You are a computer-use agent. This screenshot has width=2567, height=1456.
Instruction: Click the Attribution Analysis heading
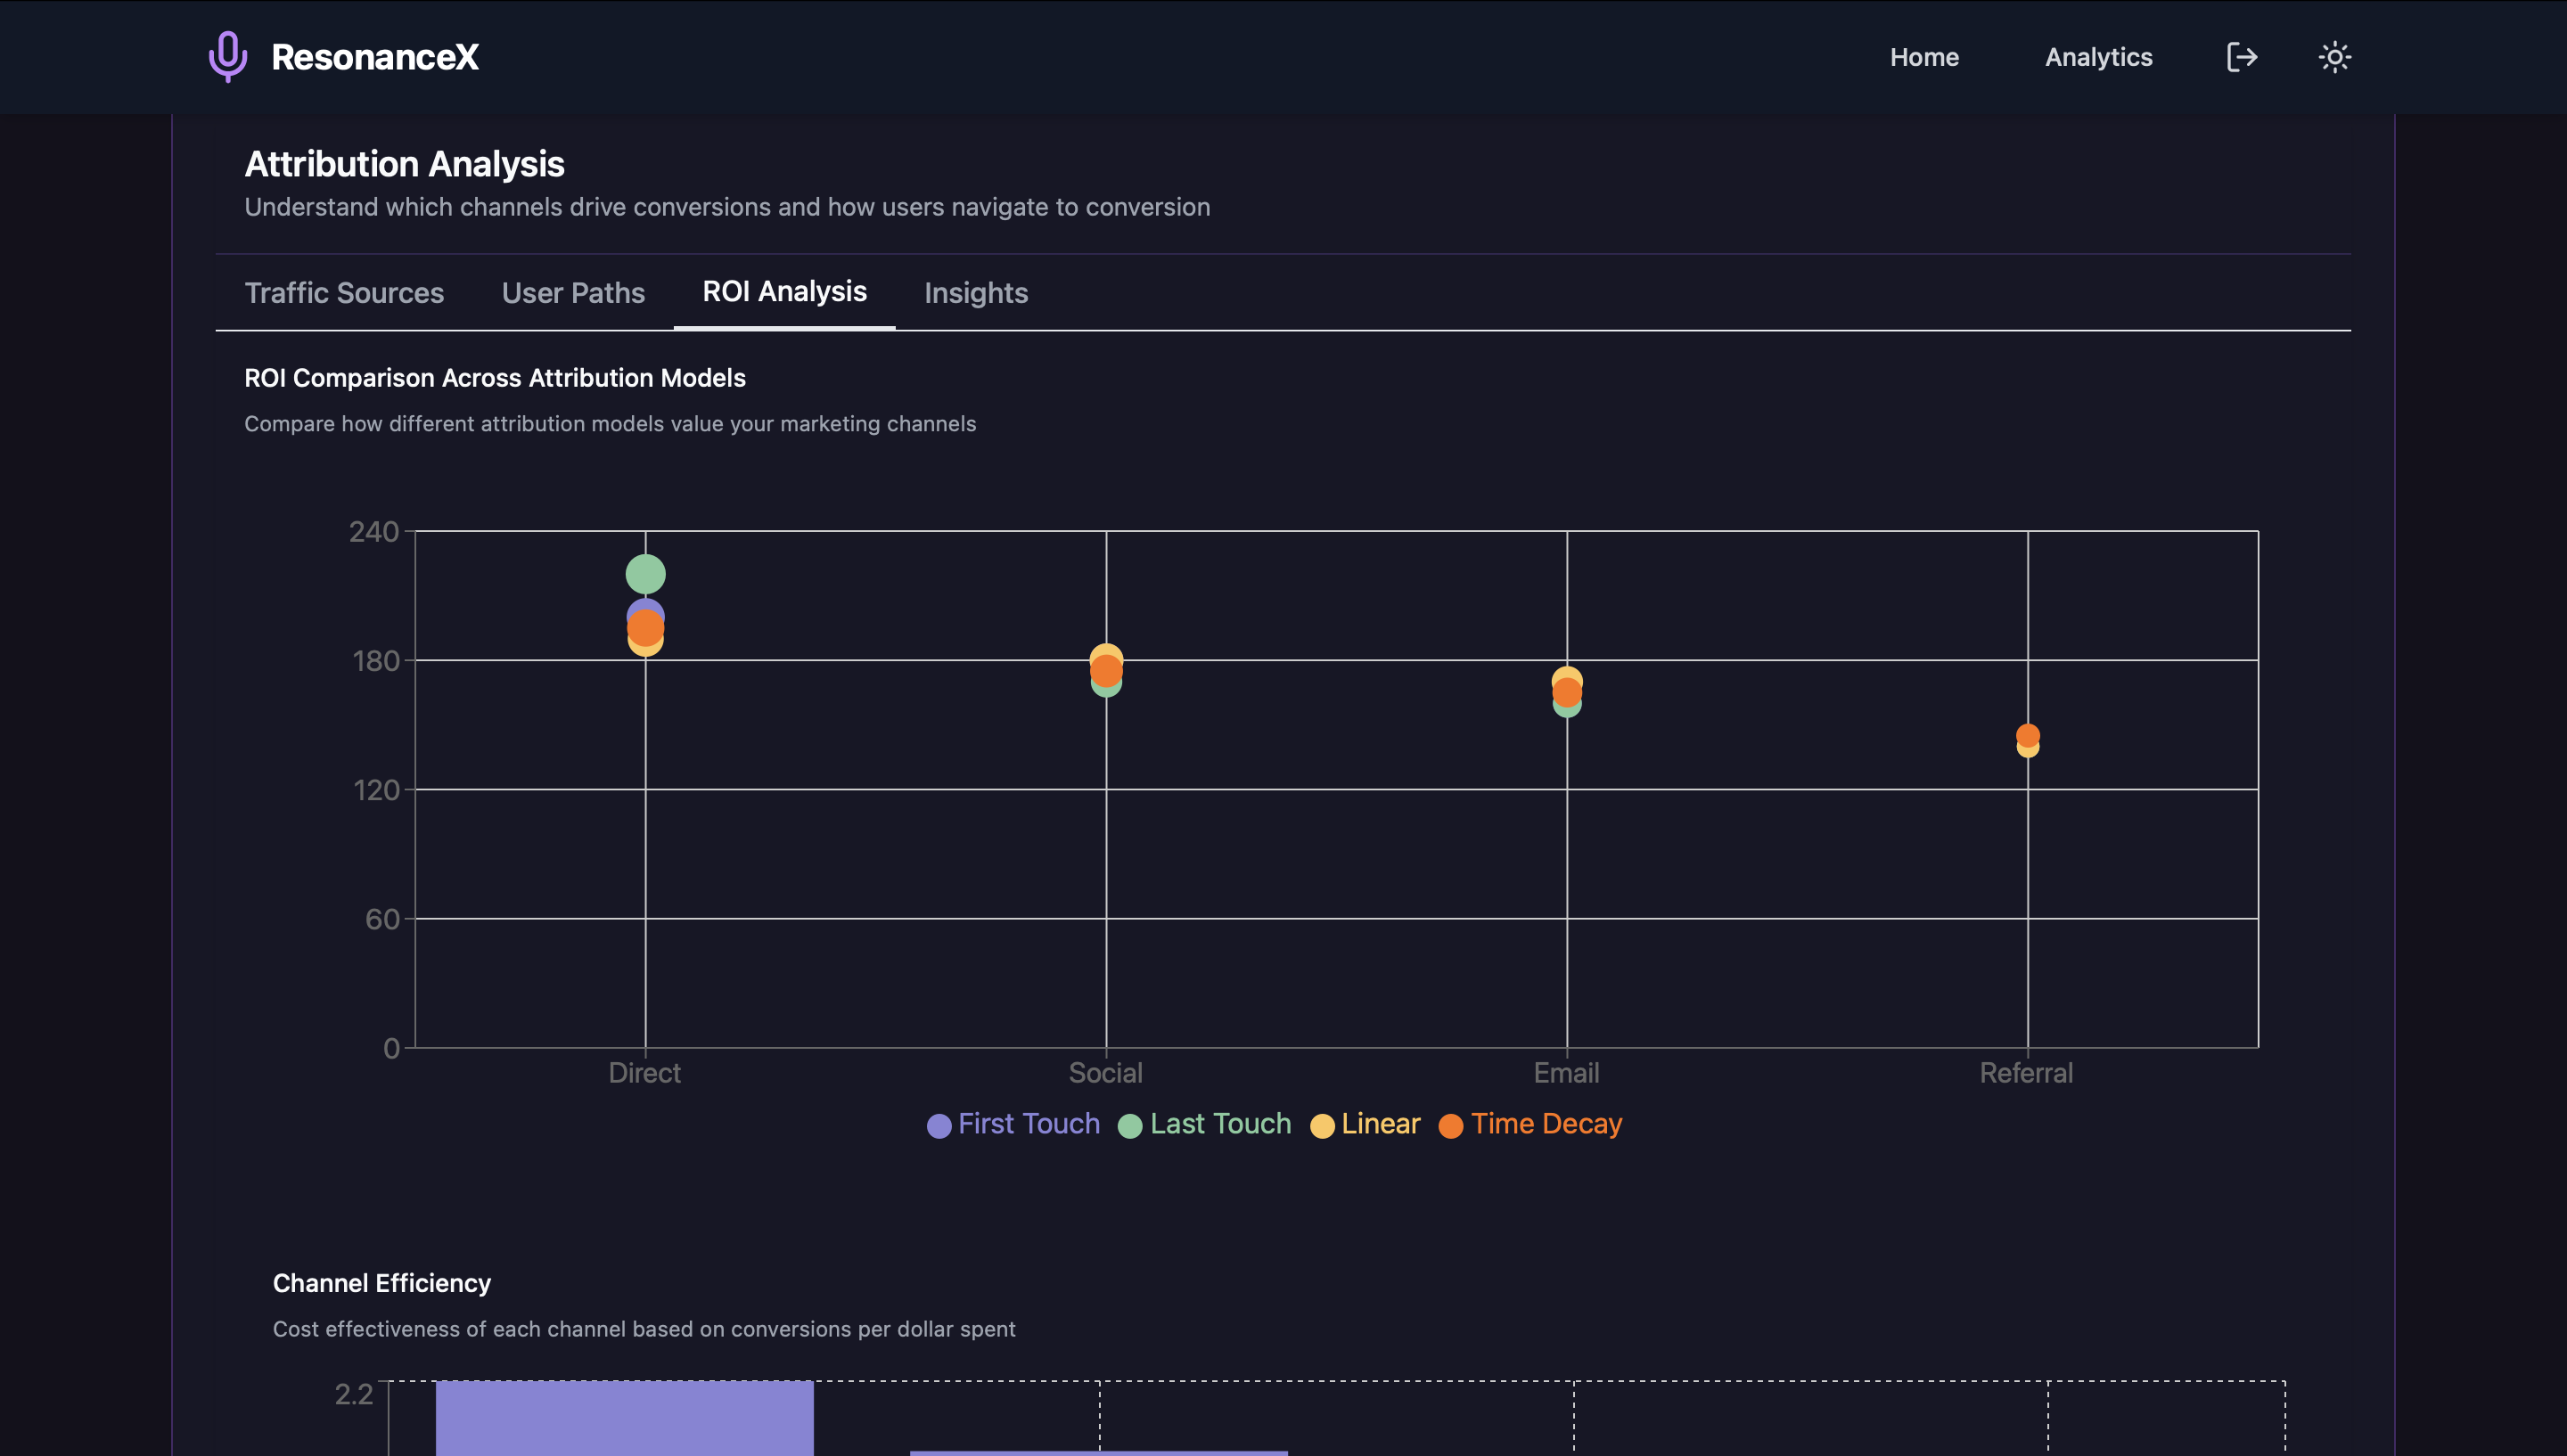405,164
